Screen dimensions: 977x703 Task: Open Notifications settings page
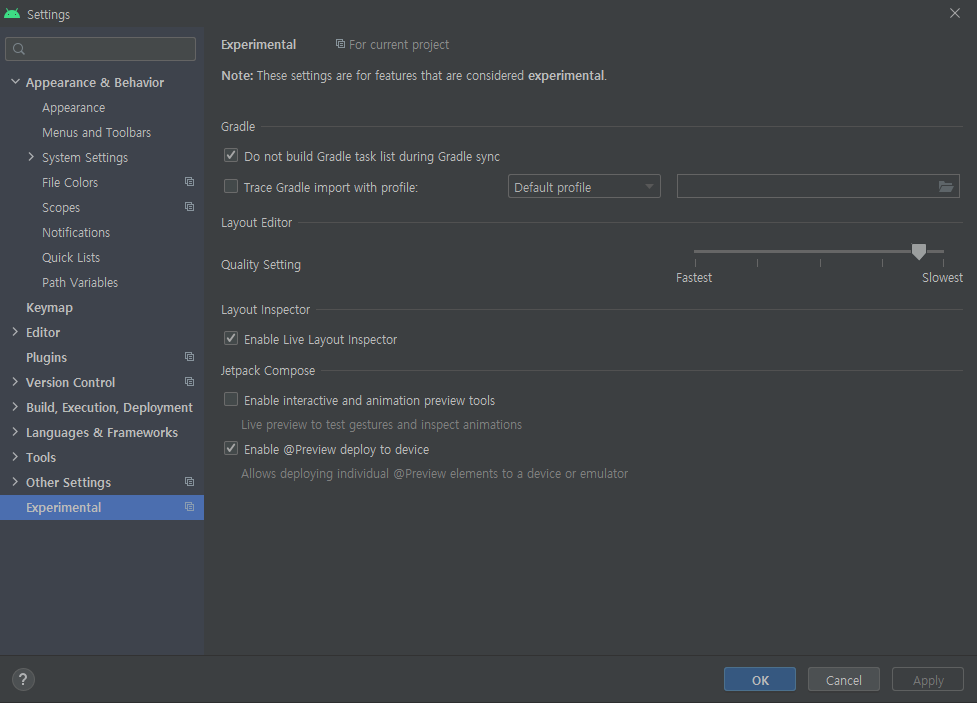(76, 232)
